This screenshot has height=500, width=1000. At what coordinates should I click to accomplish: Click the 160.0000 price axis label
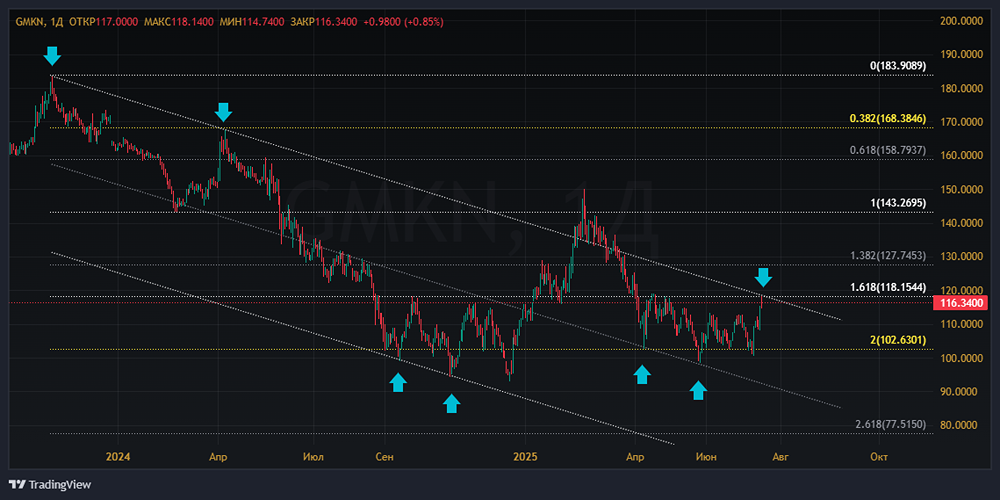coord(960,156)
